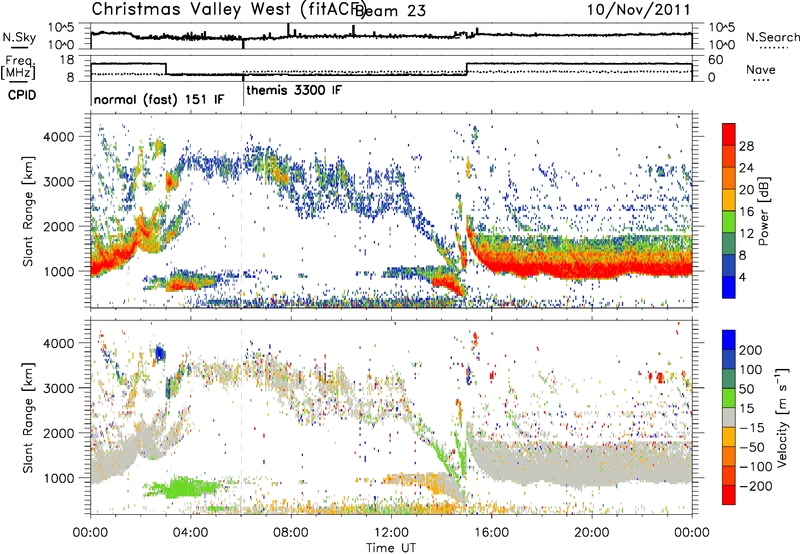
Task: Click the '18' tick on frequency axis
Action: (x=67, y=60)
